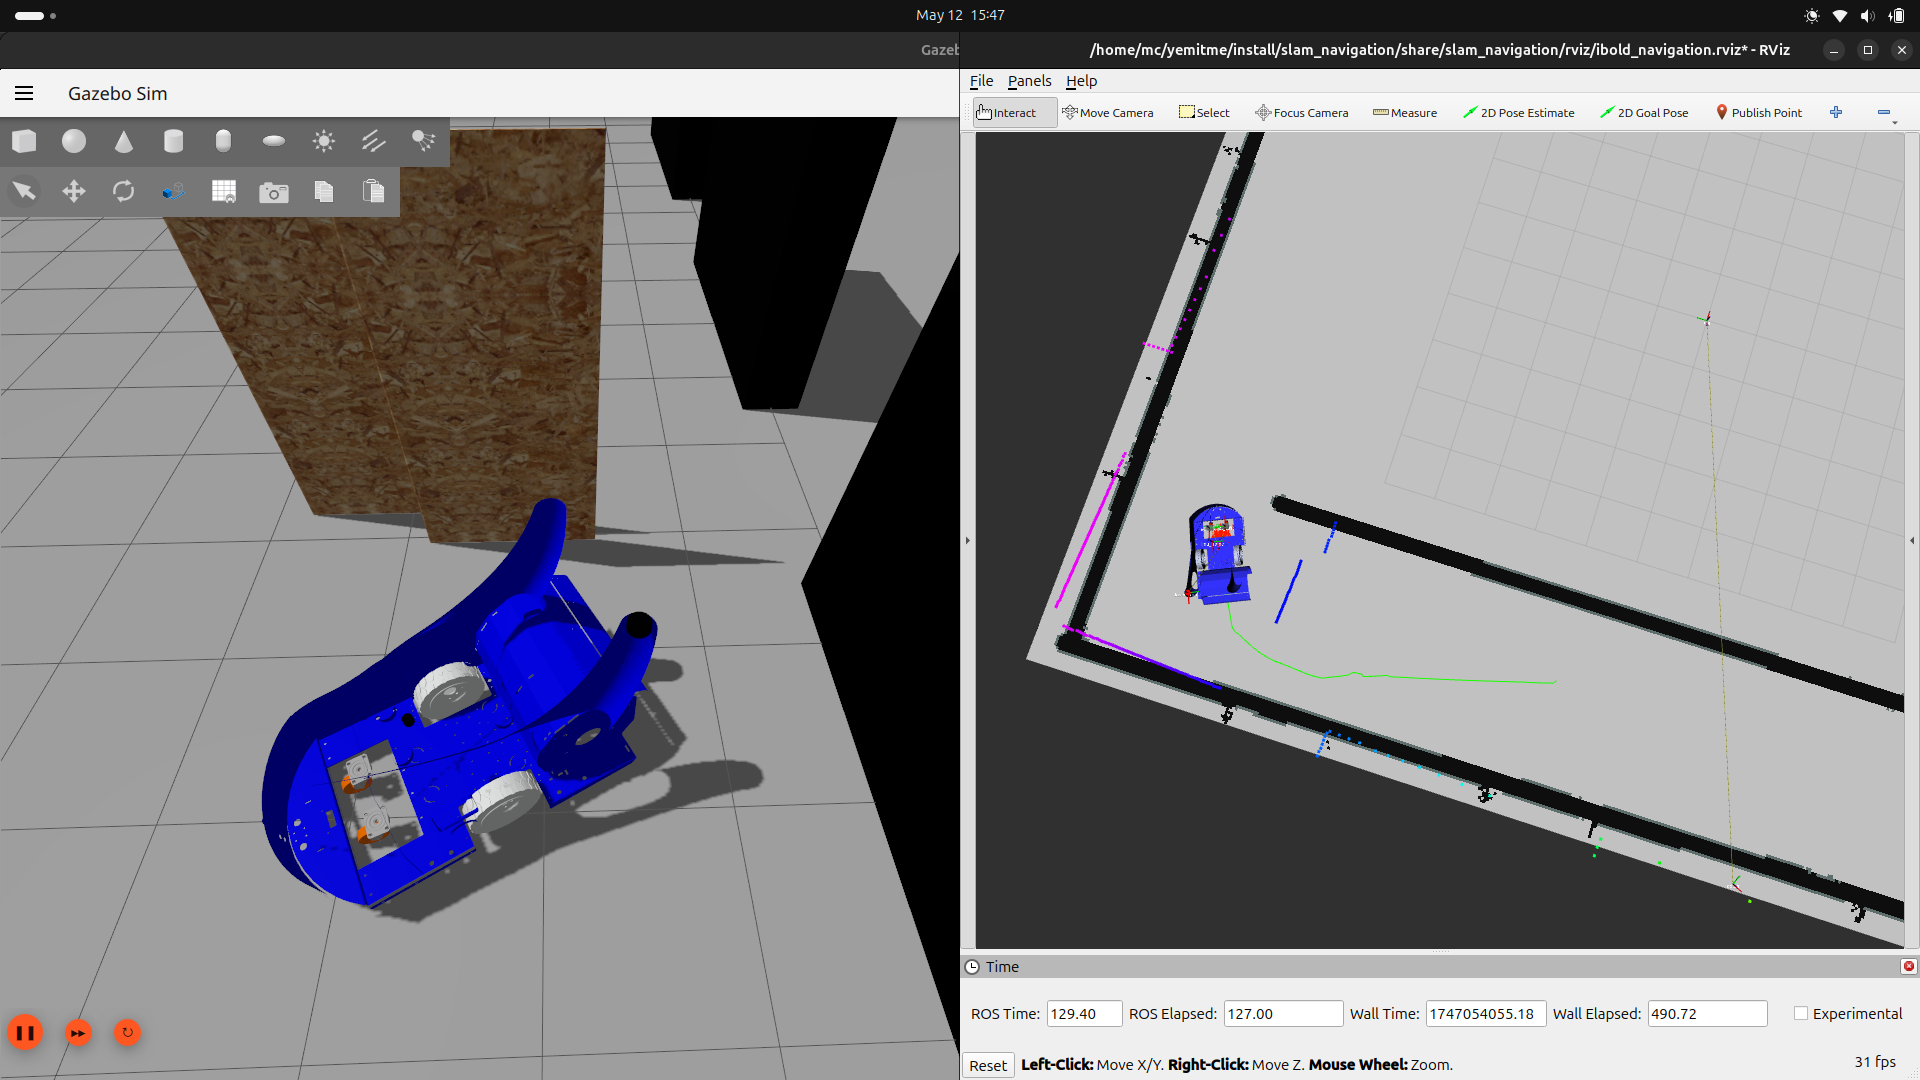Image resolution: width=1920 pixels, height=1080 pixels.
Task: Click the Reset button
Action: 987,1065
